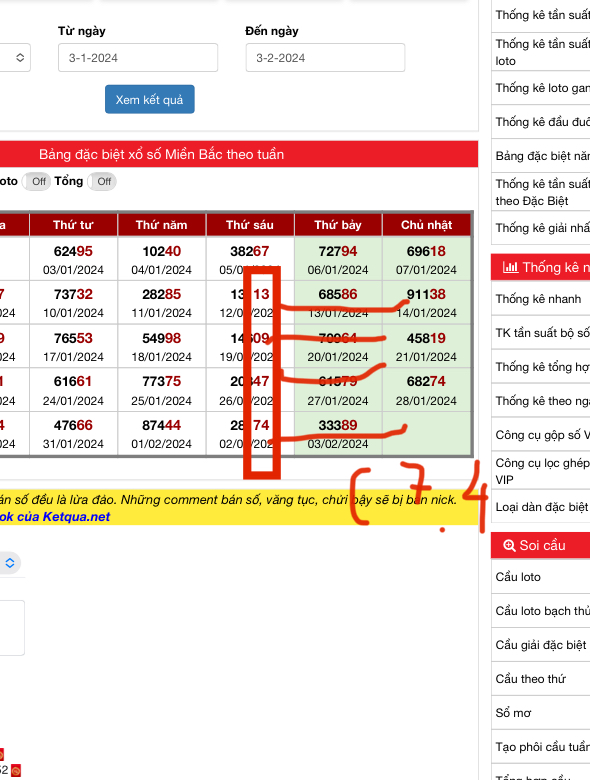Screen dimensions: 590x780
Task: Click the Xem kết quả button
Action: [x=150, y=99]
